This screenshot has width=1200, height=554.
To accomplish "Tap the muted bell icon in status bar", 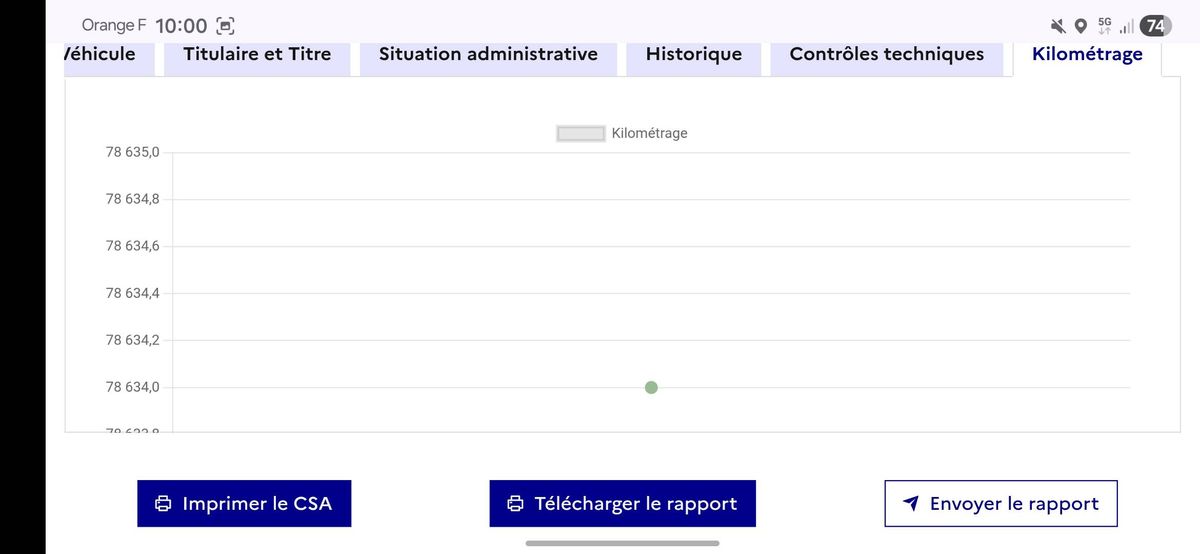I will tap(1058, 26).
